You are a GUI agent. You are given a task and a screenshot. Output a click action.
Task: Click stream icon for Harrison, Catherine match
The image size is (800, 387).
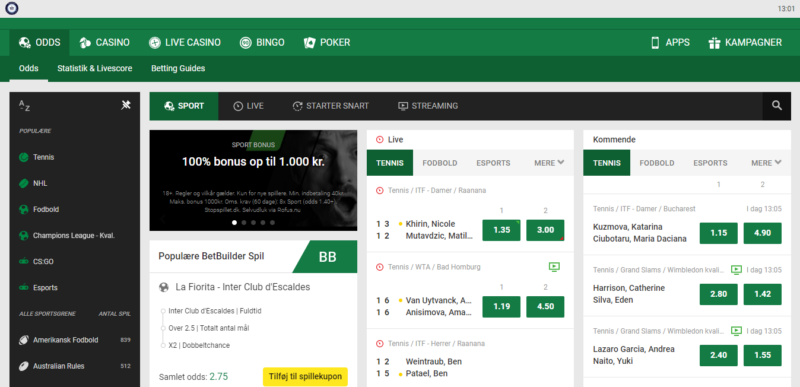(x=736, y=269)
